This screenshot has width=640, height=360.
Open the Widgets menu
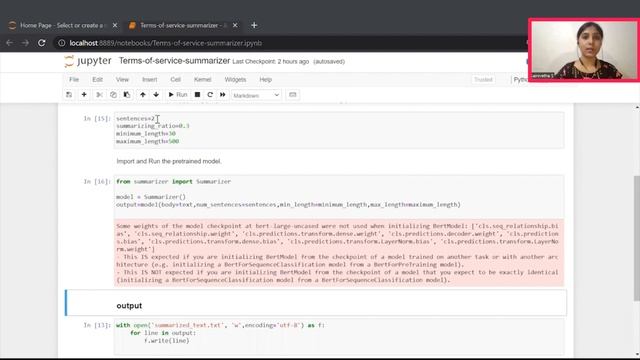tap(235, 80)
